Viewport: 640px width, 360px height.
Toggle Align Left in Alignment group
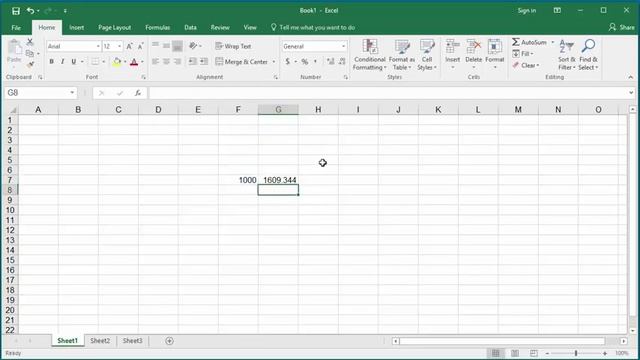click(155, 62)
